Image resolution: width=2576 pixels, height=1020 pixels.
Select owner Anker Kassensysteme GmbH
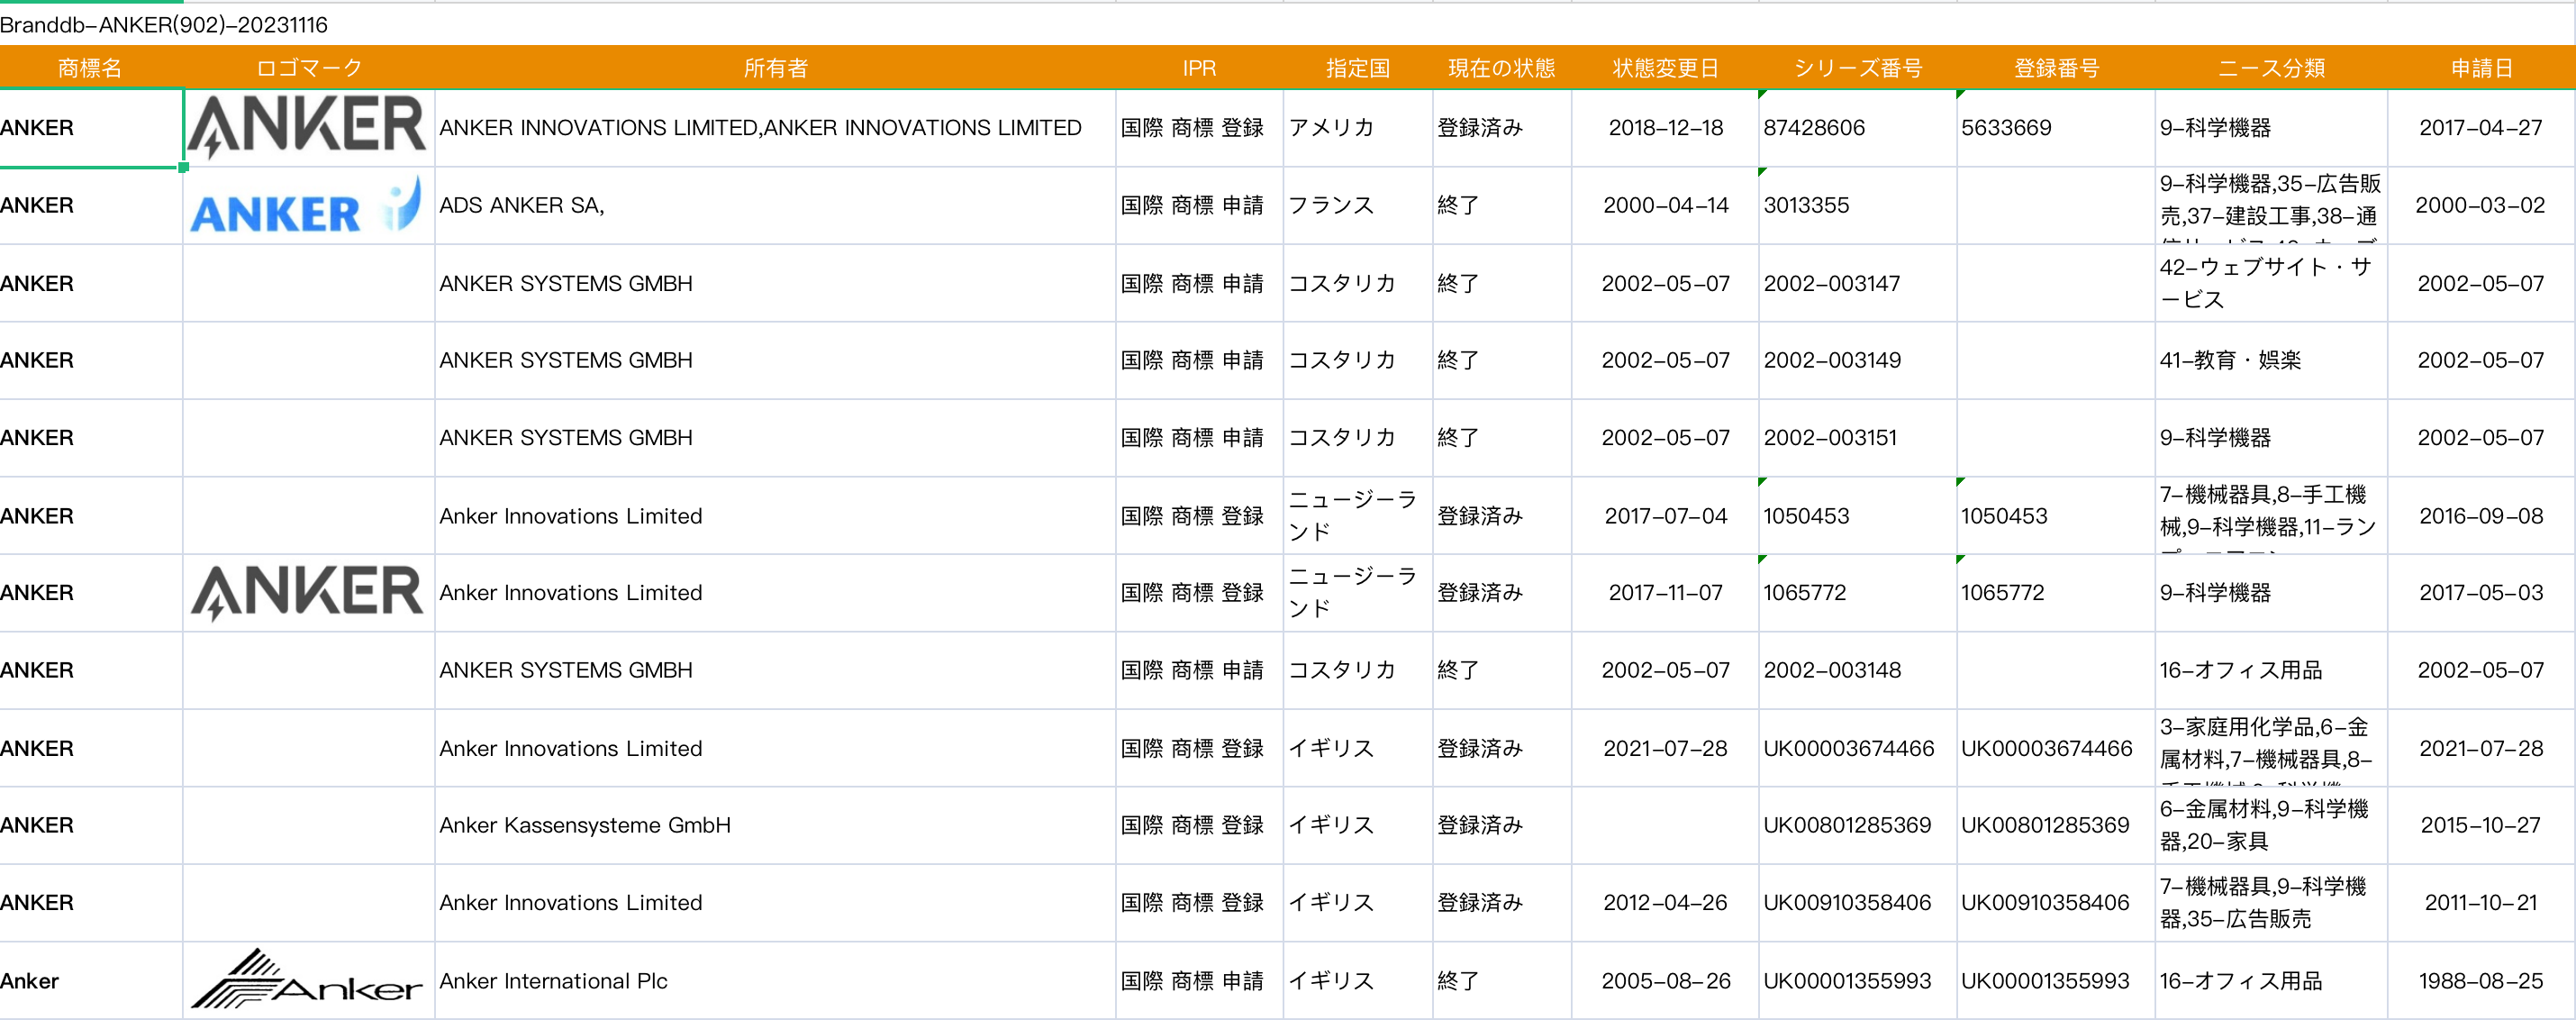click(775, 825)
